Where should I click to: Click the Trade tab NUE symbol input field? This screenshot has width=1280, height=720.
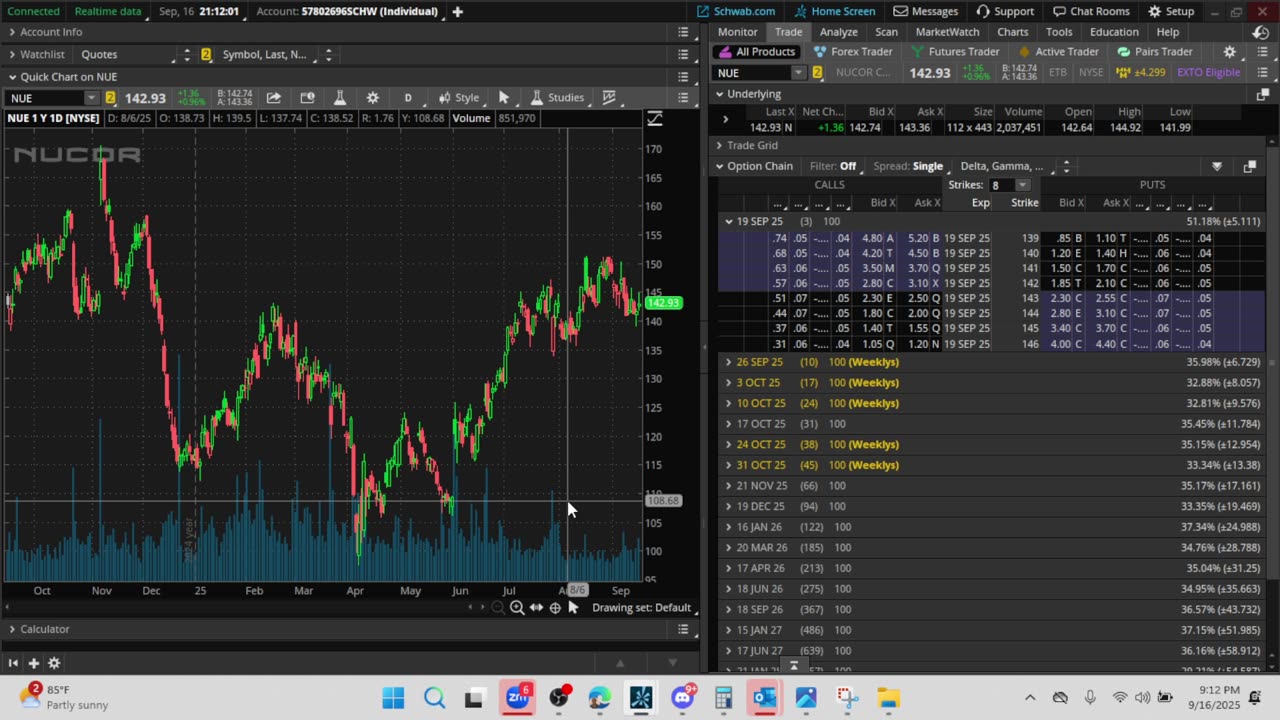(x=751, y=72)
